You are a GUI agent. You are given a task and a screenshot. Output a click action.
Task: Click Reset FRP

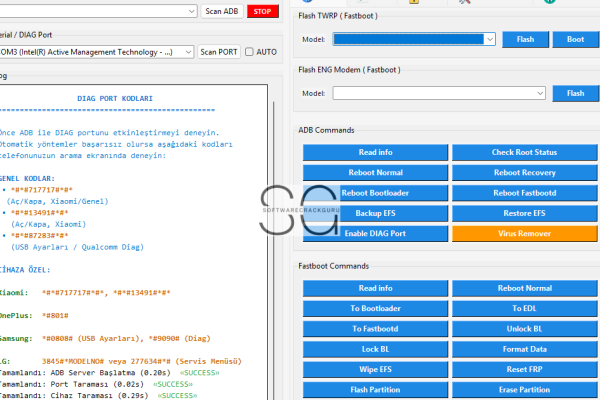524,369
